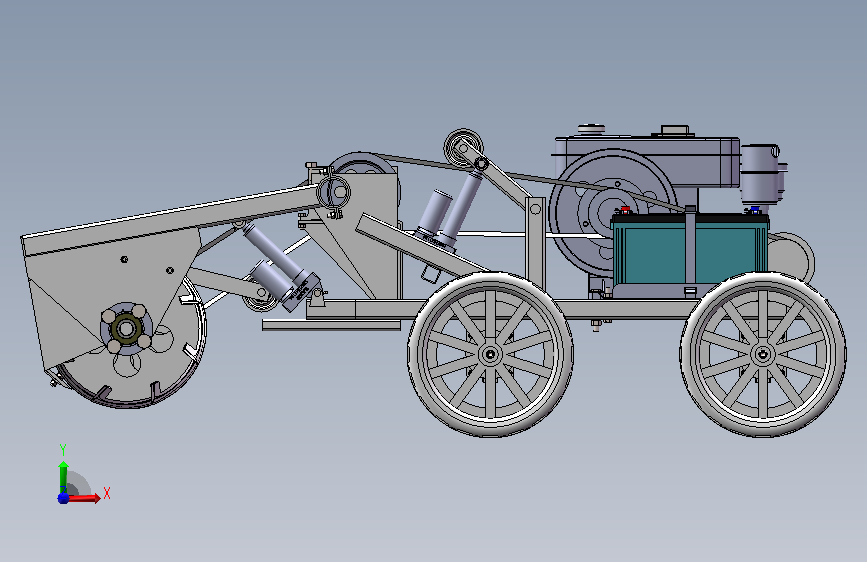
Task: Select the middle spoked wheel hub
Action: coord(490,354)
